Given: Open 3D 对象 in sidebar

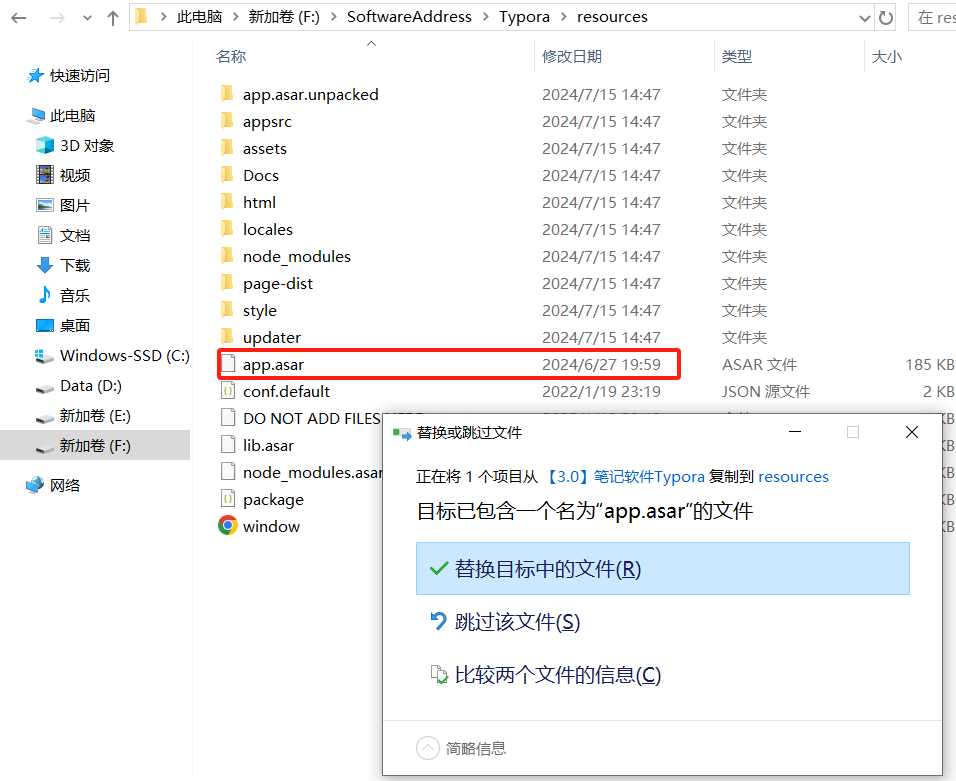Looking at the screenshot, I should (75, 145).
